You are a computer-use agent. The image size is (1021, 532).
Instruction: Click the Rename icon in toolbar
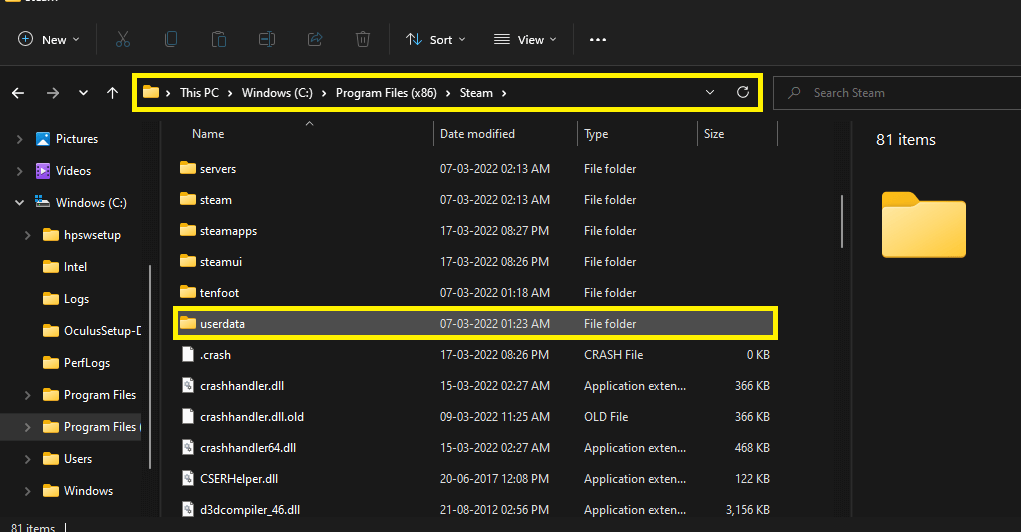click(267, 40)
